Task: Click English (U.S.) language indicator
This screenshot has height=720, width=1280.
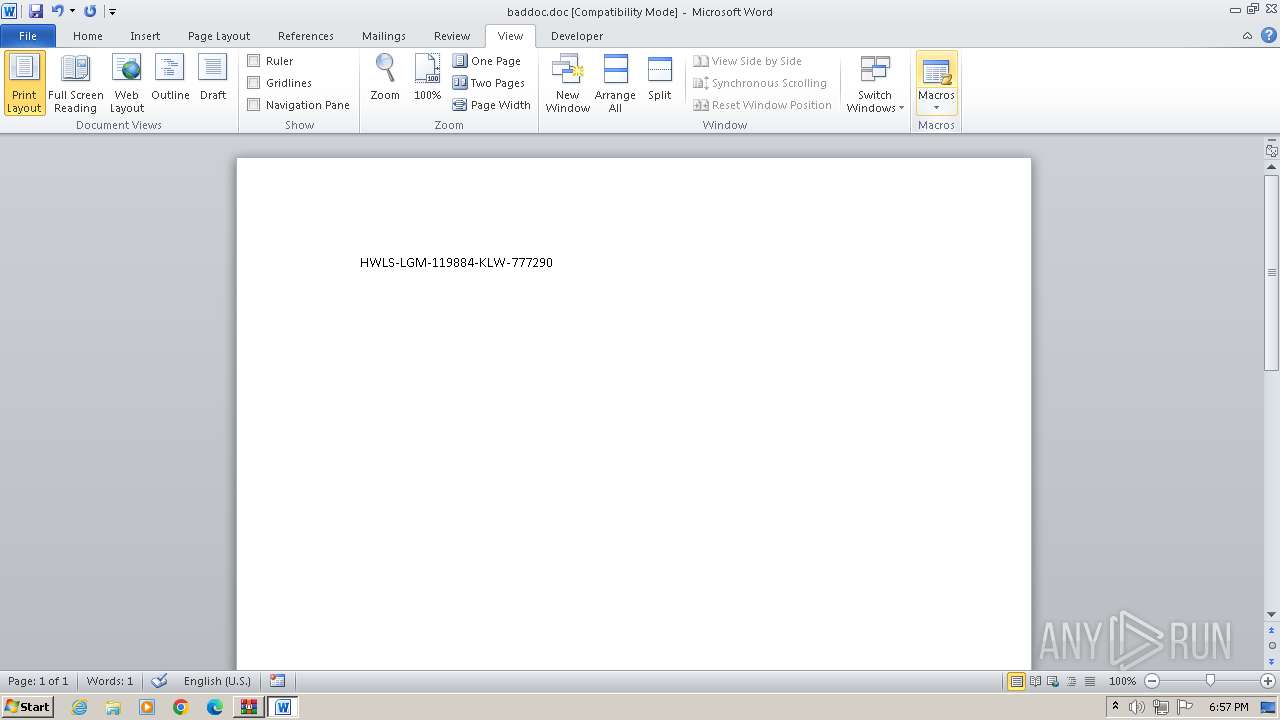Action: point(217,681)
